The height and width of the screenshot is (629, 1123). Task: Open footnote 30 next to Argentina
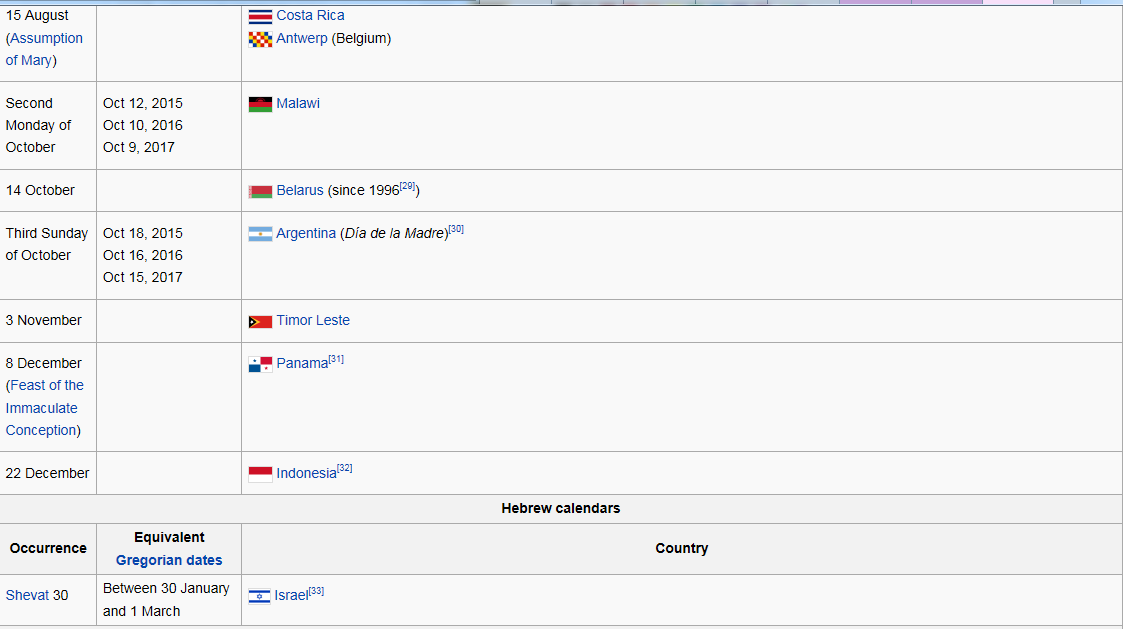(456, 229)
